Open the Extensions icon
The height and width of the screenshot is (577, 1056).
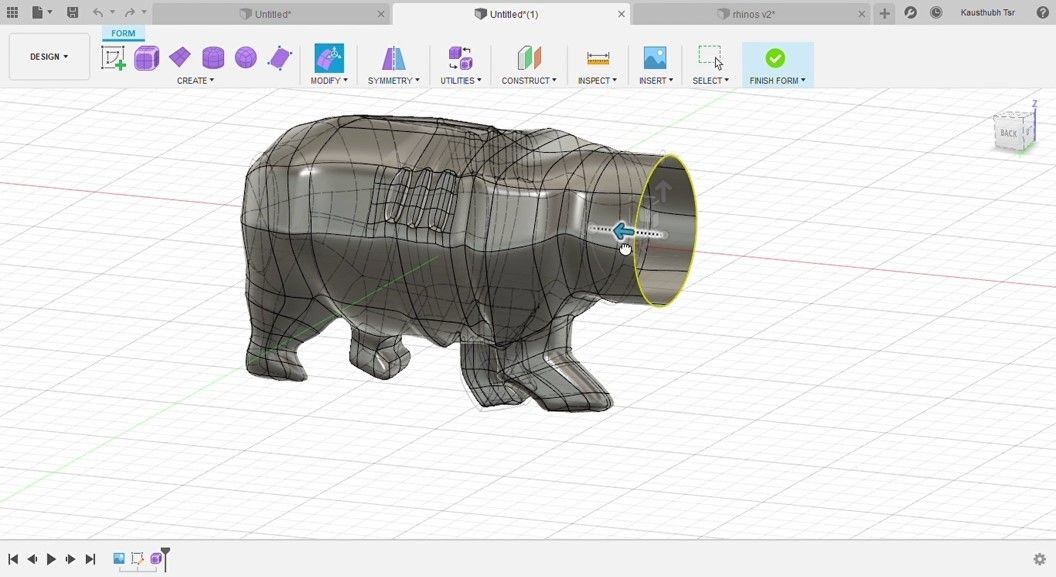click(x=911, y=13)
